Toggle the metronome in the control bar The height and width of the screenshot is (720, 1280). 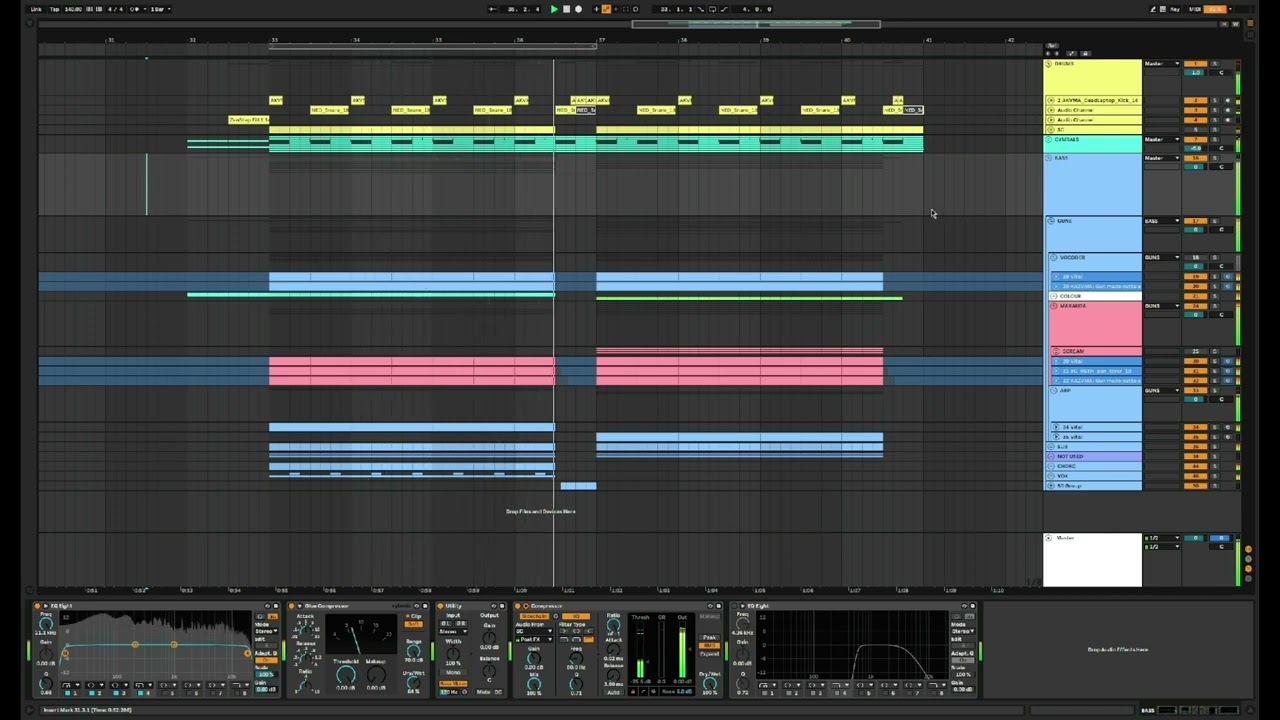[136, 9]
